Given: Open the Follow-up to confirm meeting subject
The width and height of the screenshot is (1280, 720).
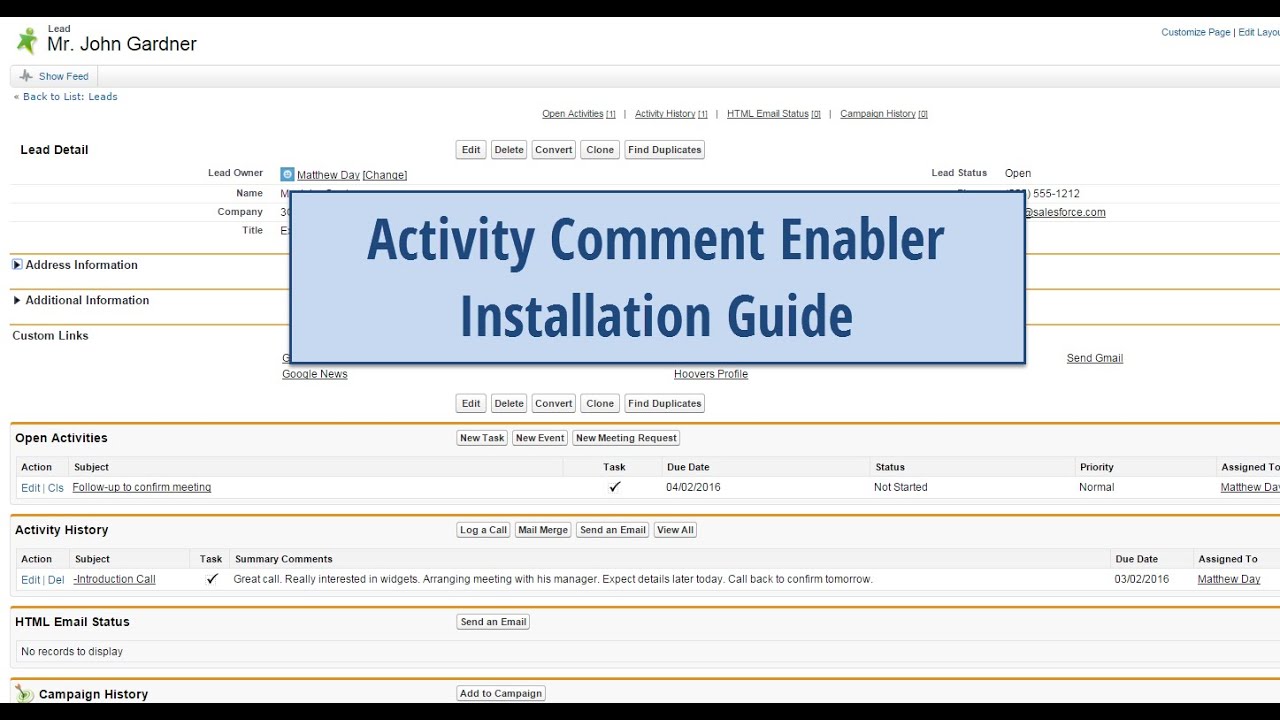Looking at the screenshot, I should [142, 488].
